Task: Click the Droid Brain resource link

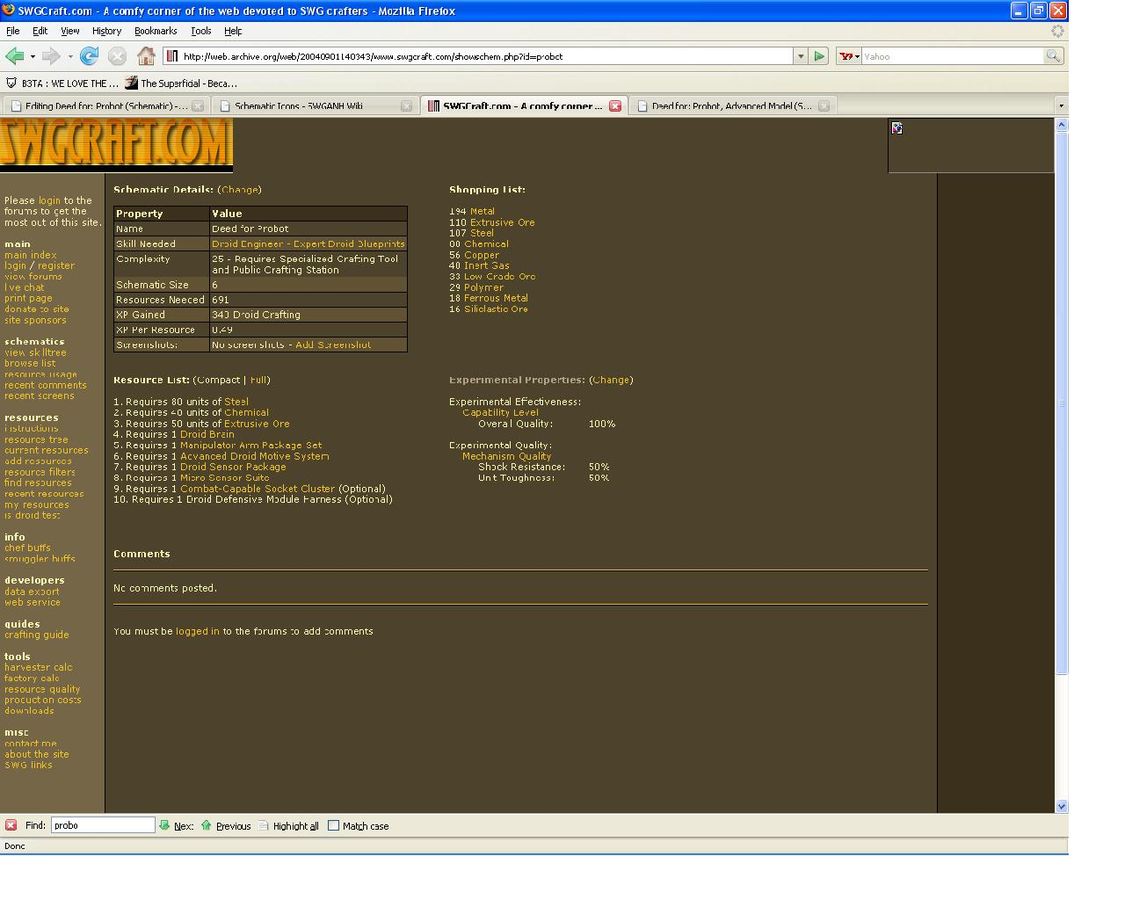Action: coord(207,434)
